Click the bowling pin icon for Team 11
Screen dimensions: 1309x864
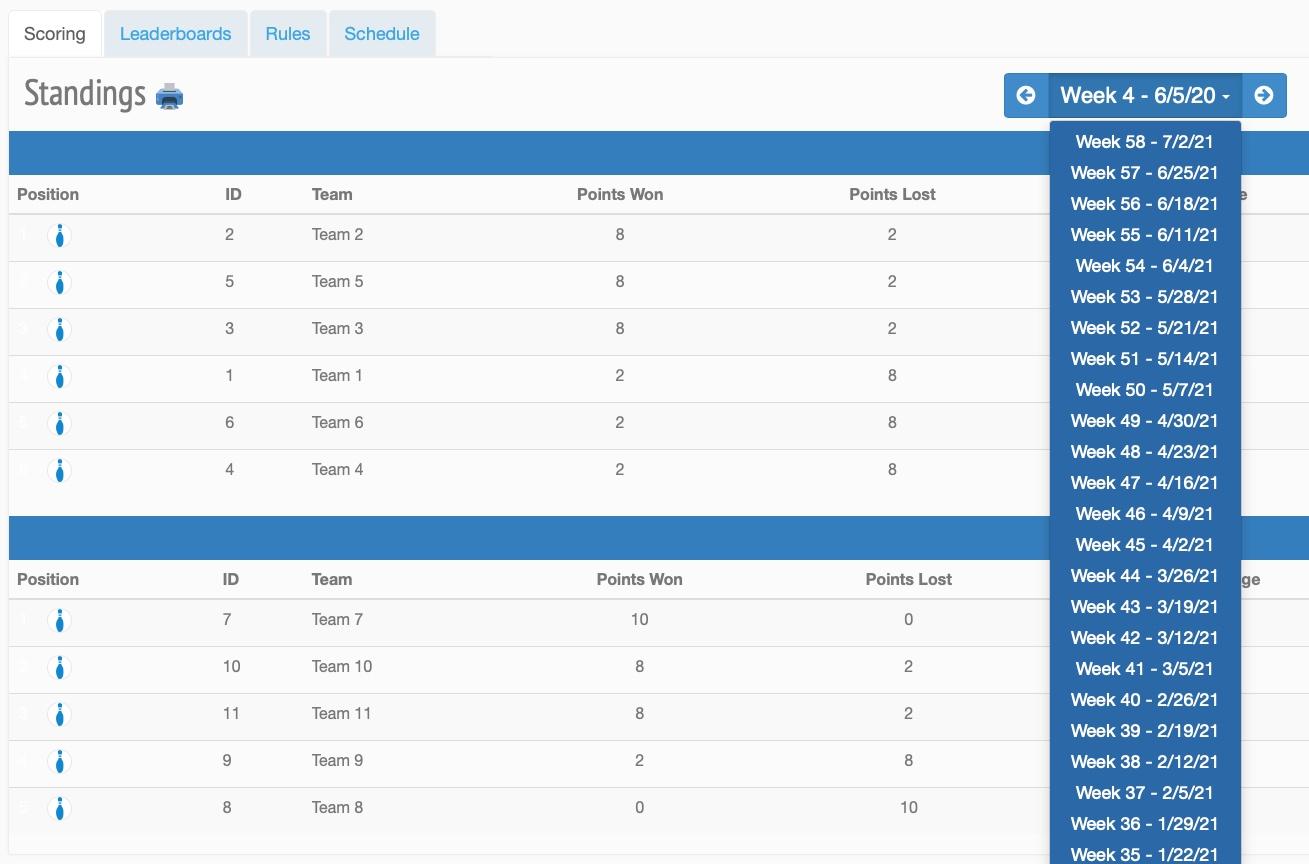tap(60, 715)
